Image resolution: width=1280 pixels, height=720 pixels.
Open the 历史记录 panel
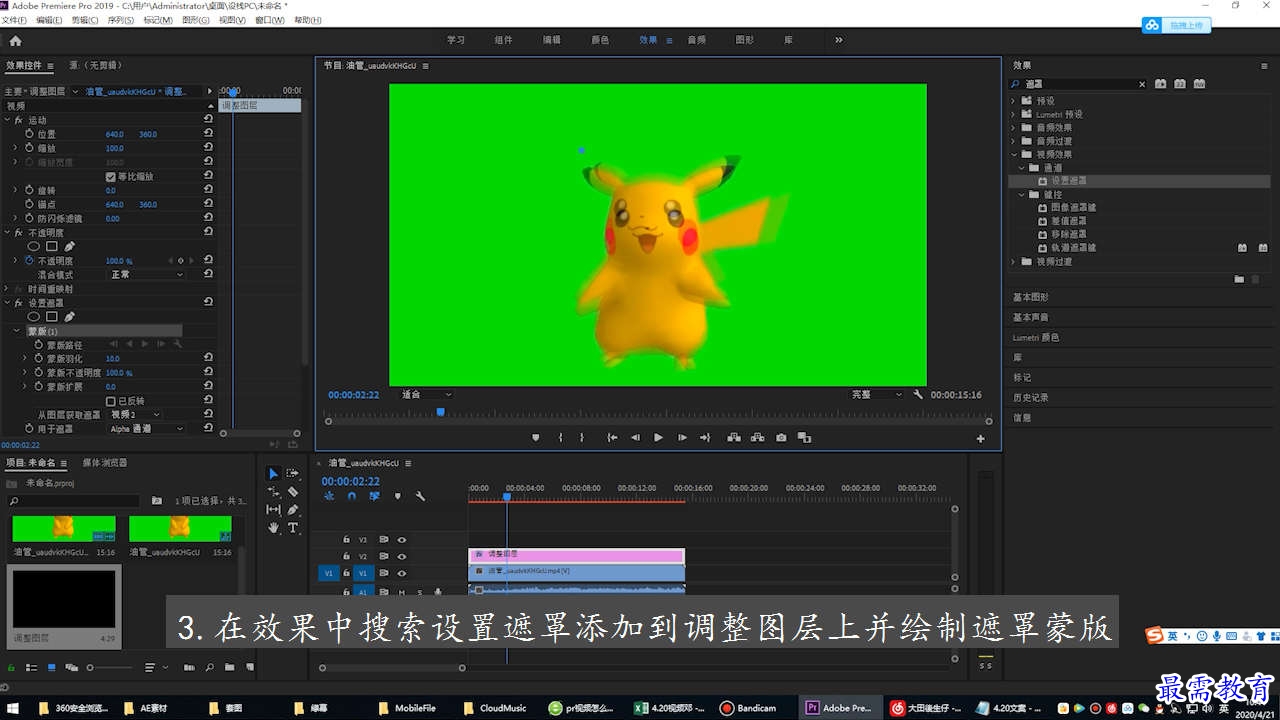[x=1031, y=397]
